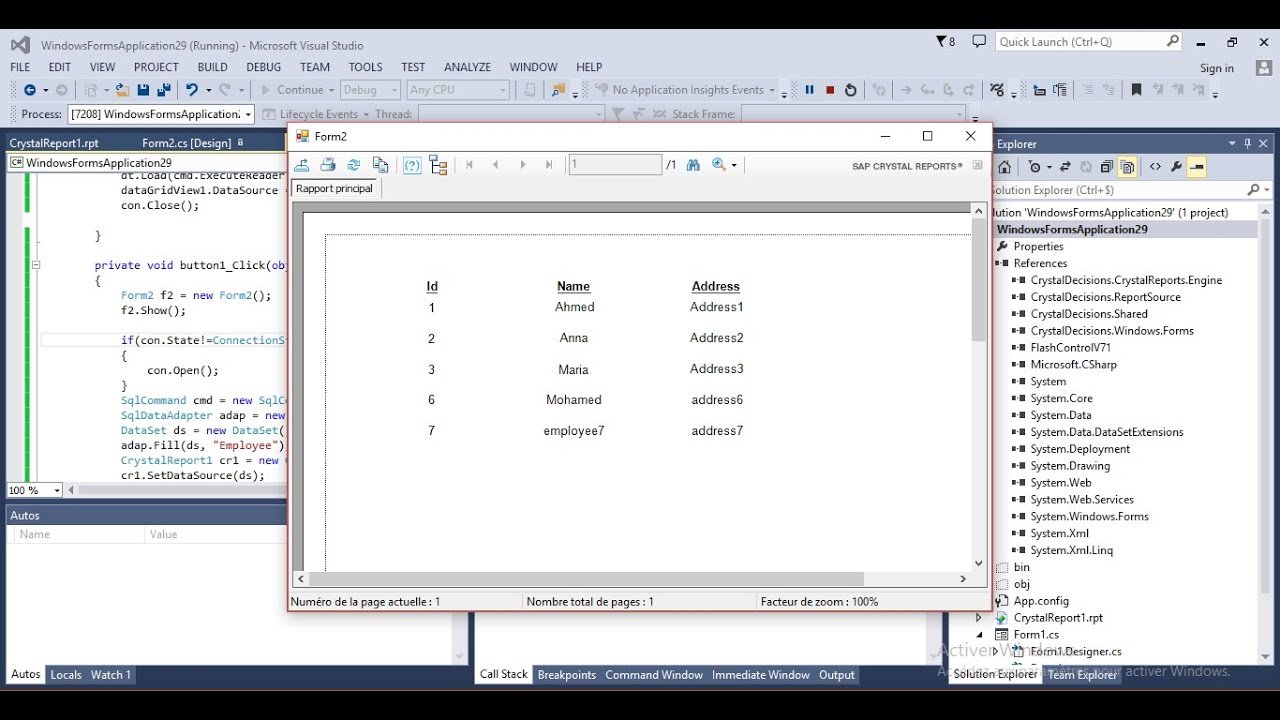Switch to the Team Explorer tab
The image size is (1280, 720).
tap(1082, 675)
